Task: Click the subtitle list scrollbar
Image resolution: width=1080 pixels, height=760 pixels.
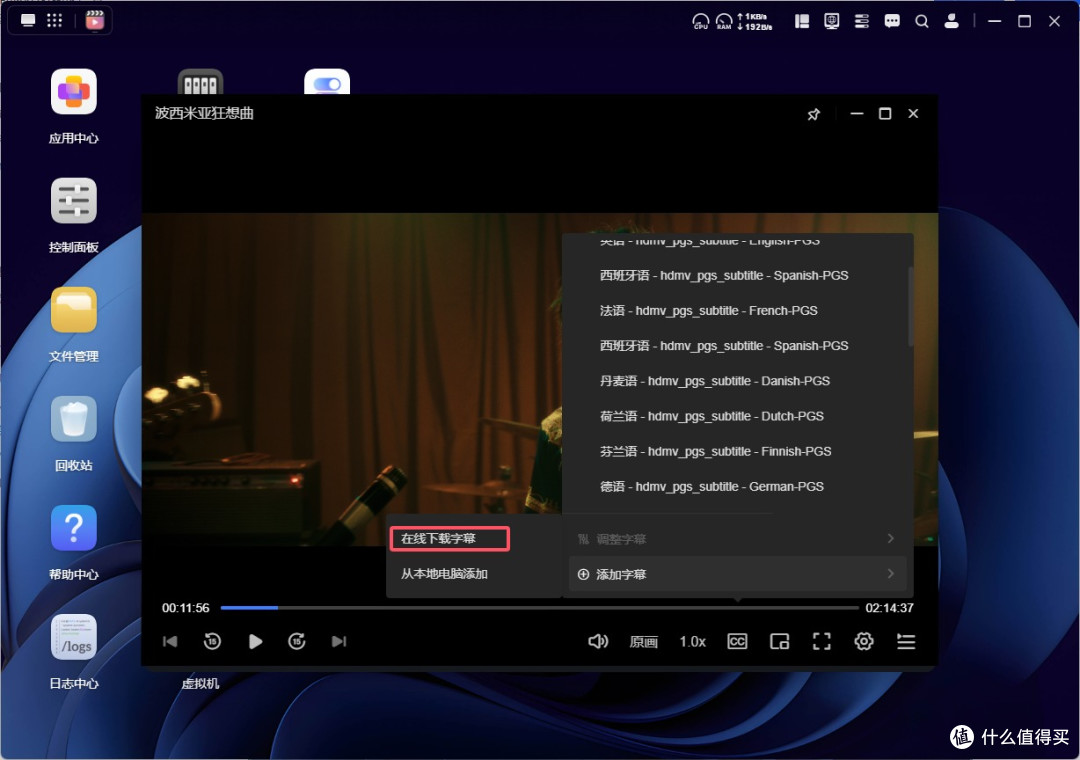Action: point(911,307)
